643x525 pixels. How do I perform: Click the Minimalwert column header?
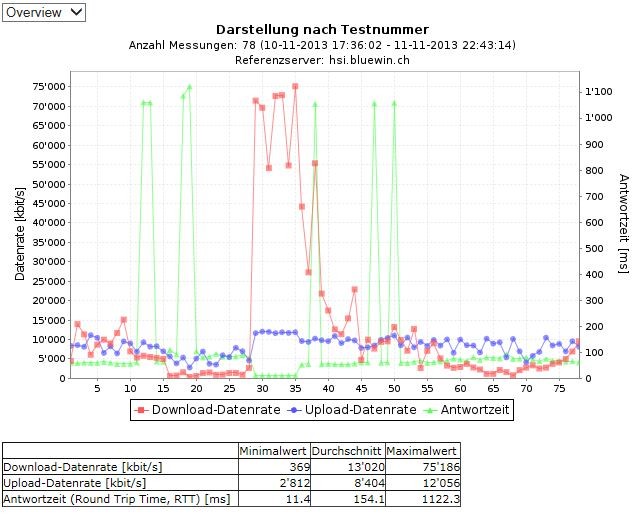coord(273,450)
